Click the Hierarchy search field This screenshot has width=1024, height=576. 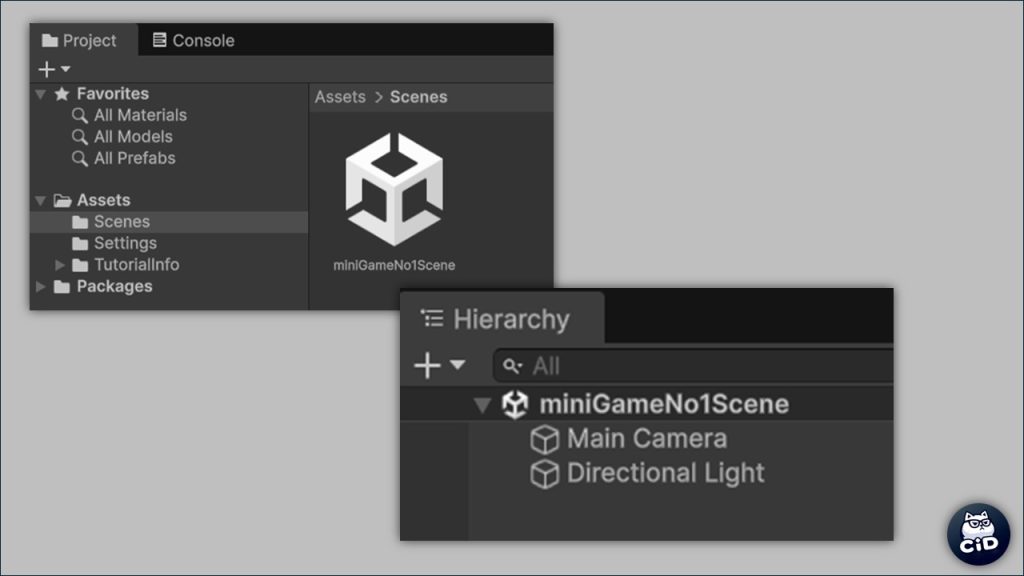(700, 366)
